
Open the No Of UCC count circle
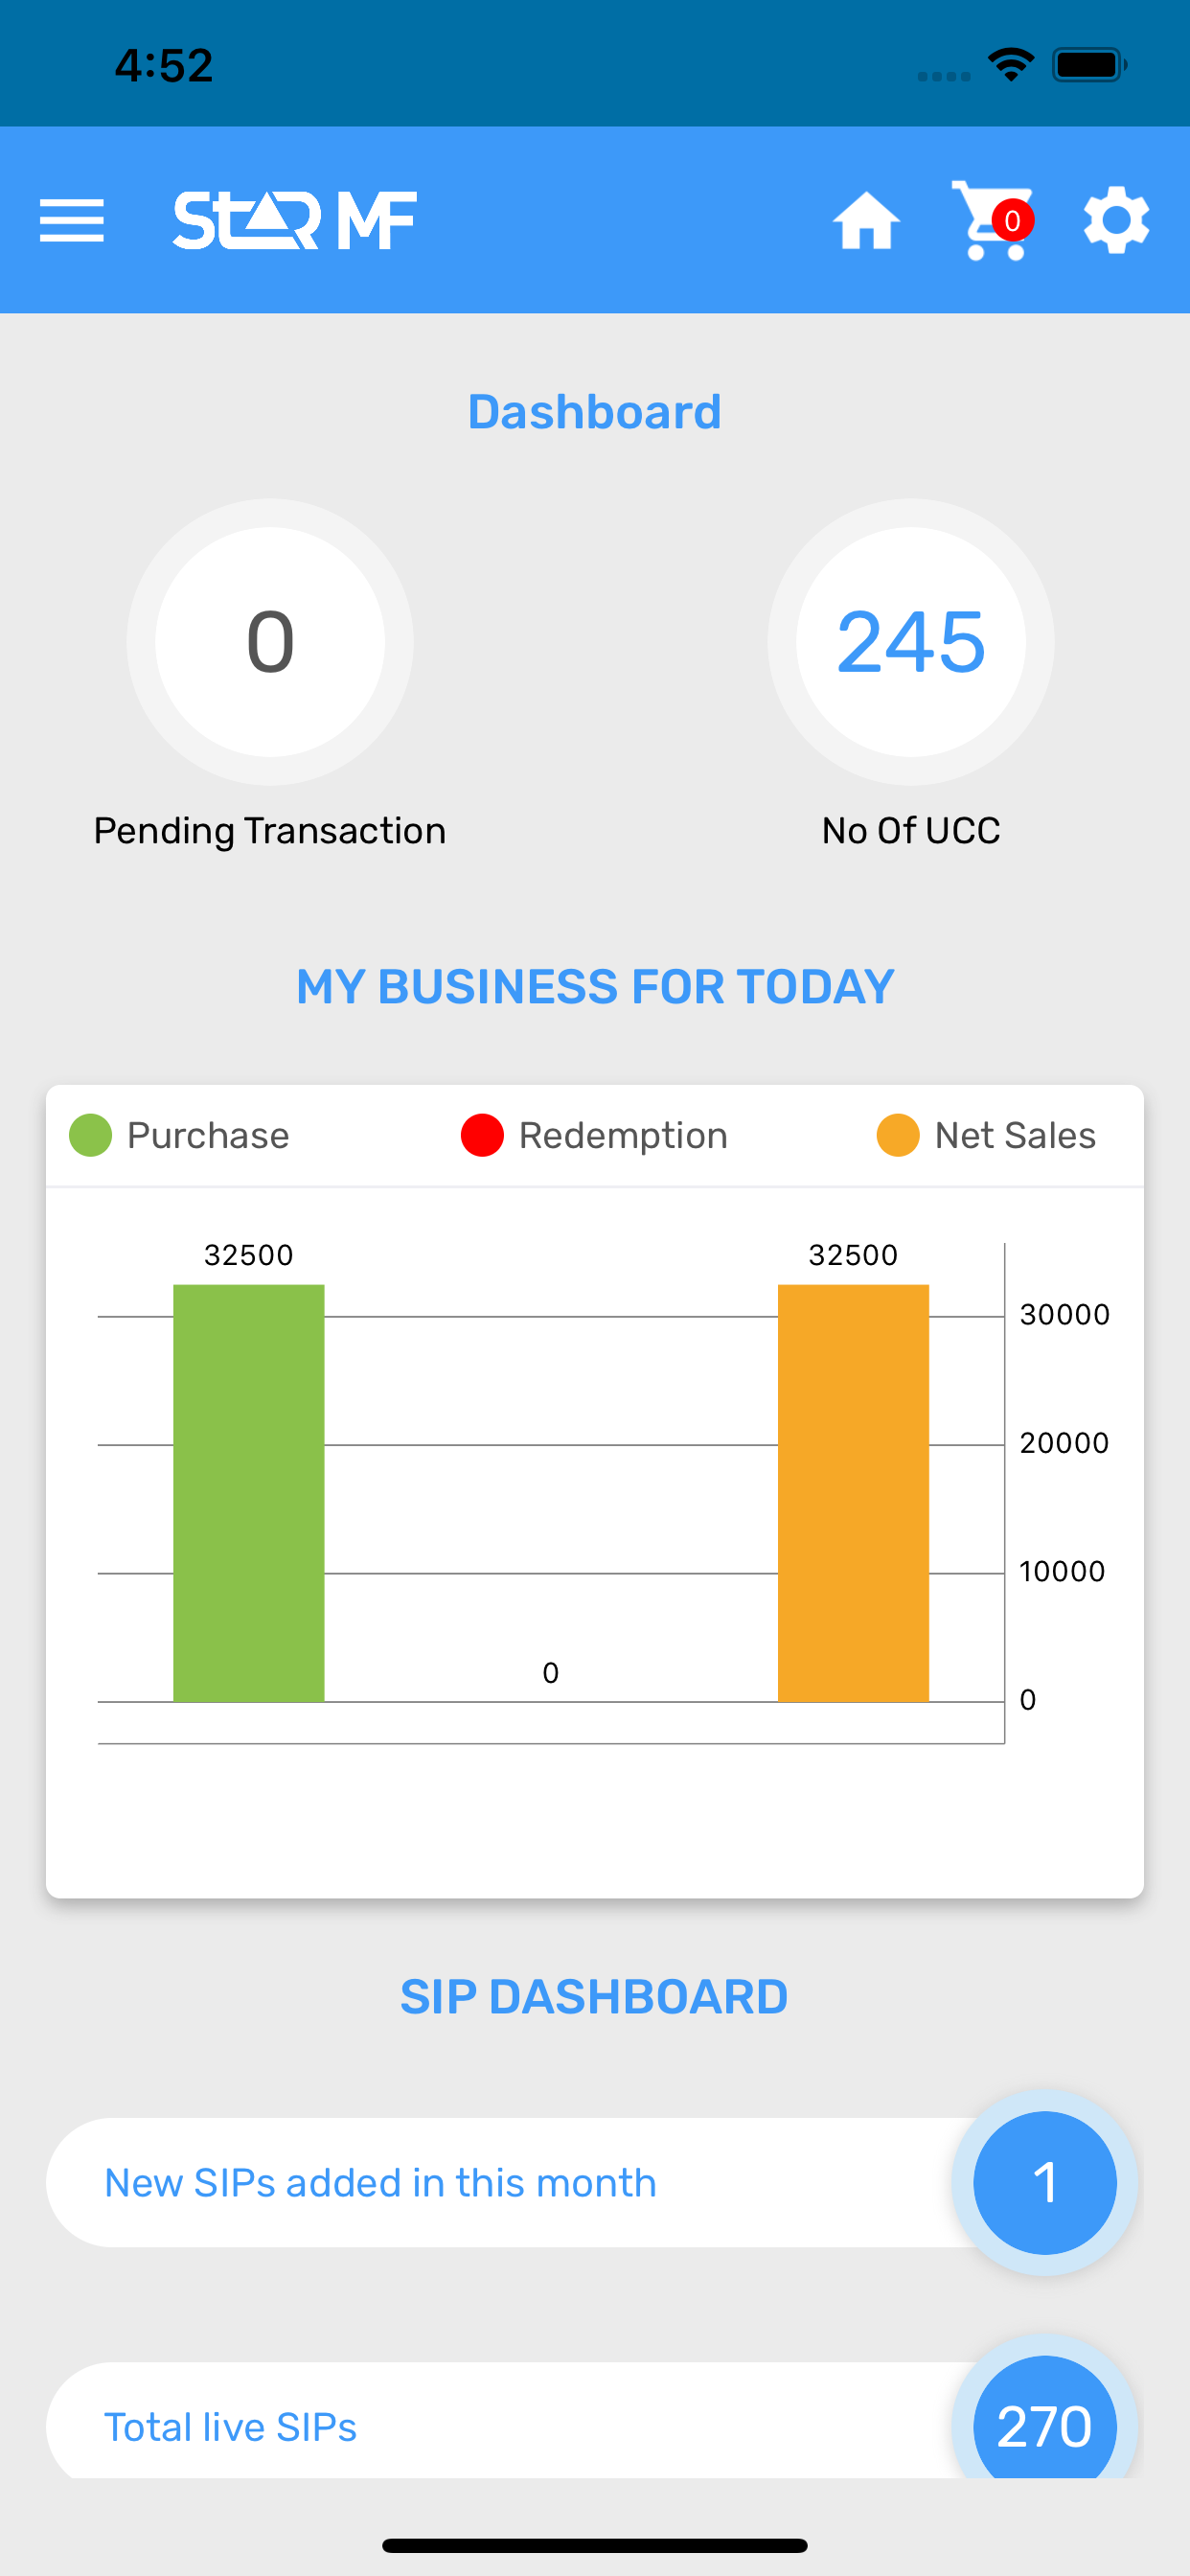click(910, 642)
